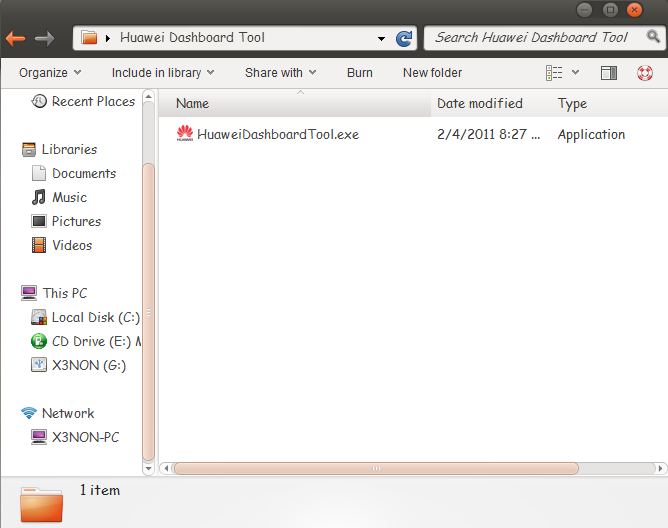Click the navigation pane vertical scrollbar thumb
The image size is (668, 528).
point(148,312)
